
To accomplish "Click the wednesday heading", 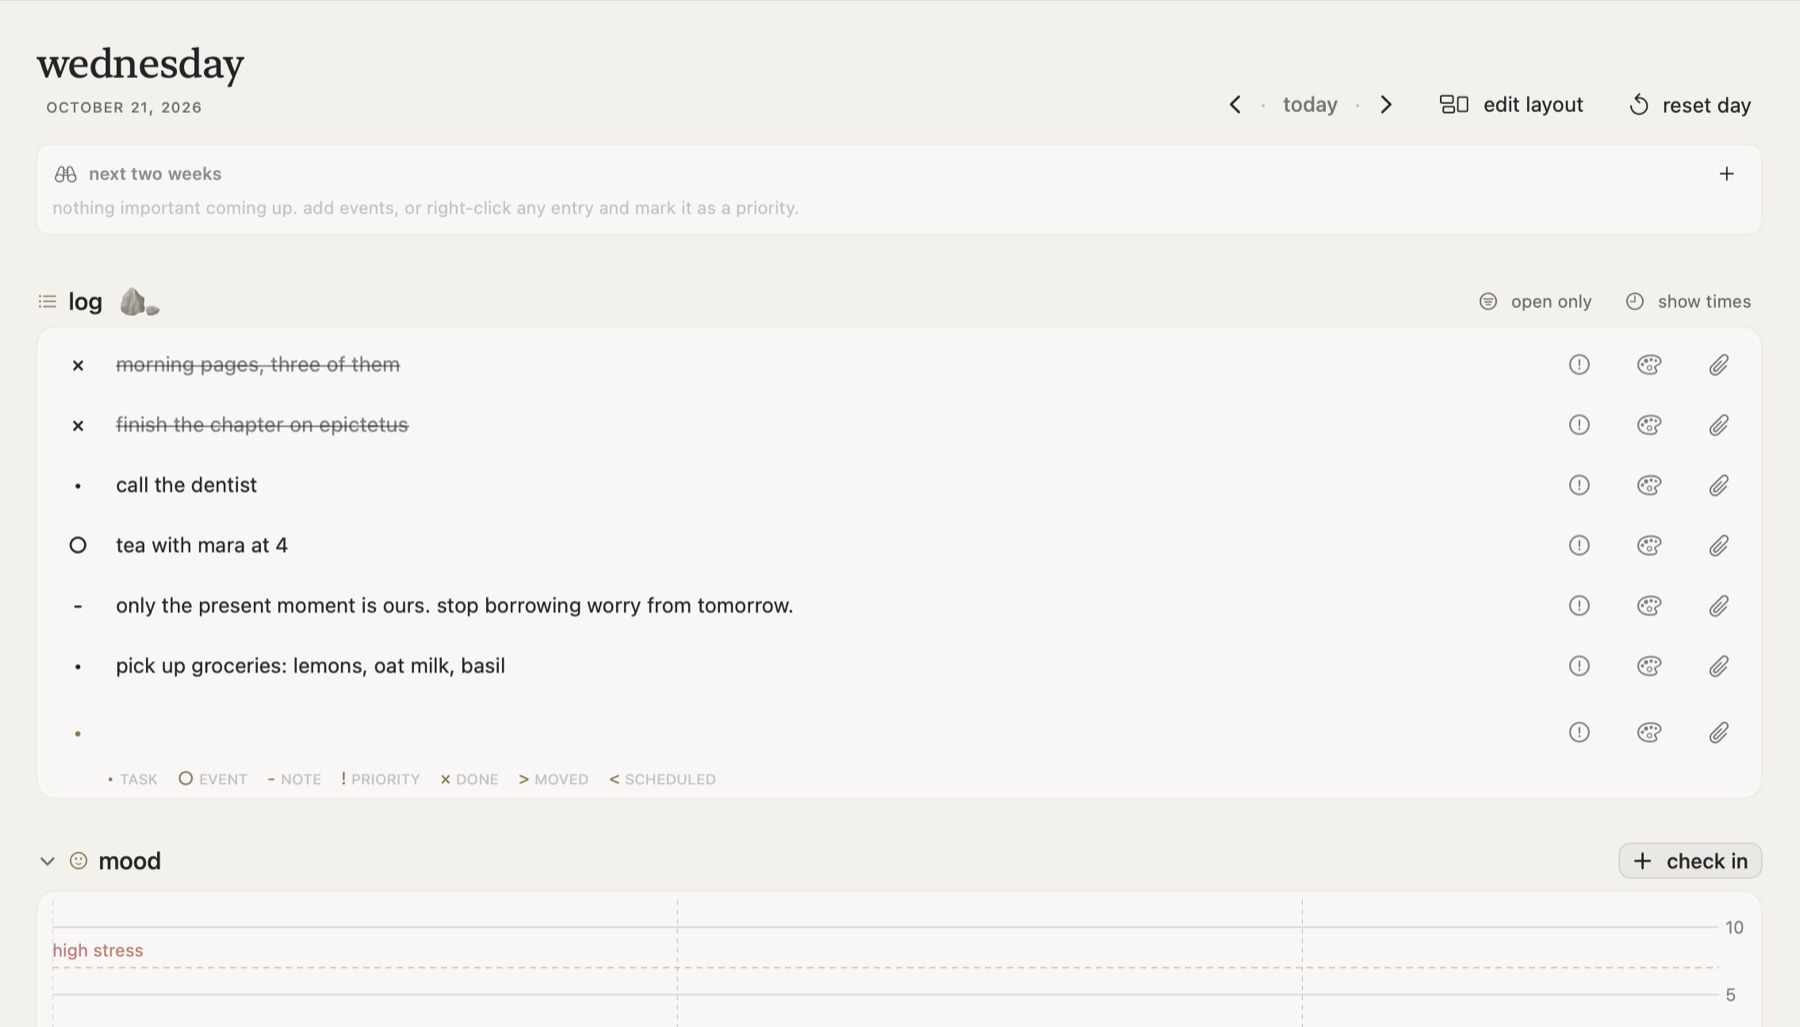I will click(140, 64).
